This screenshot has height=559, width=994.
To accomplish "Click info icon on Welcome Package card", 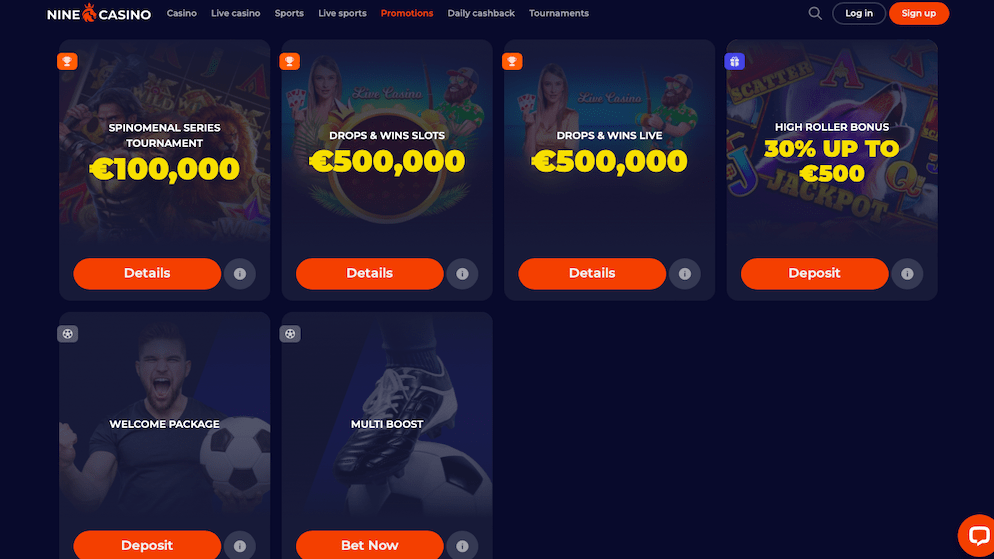I will click(240, 546).
